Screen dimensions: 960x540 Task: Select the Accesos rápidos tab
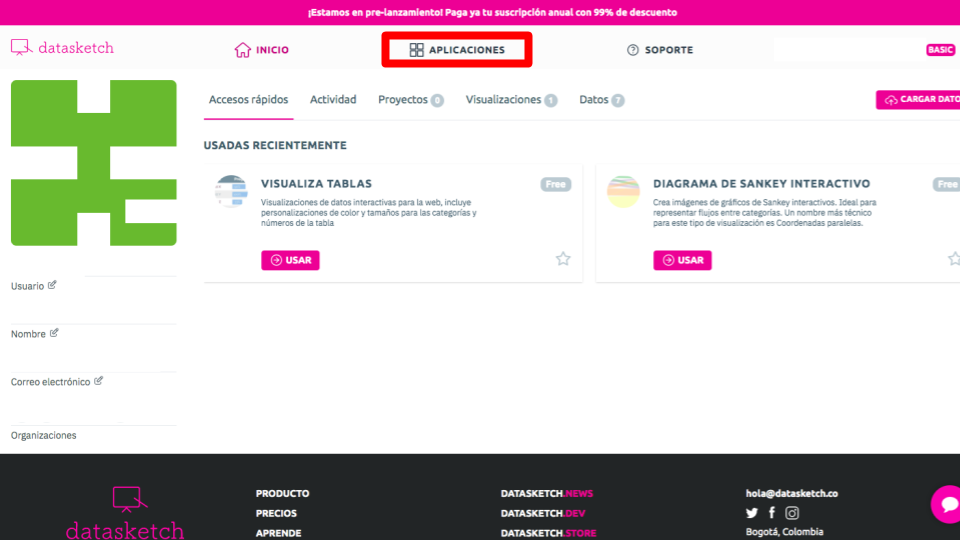click(249, 100)
